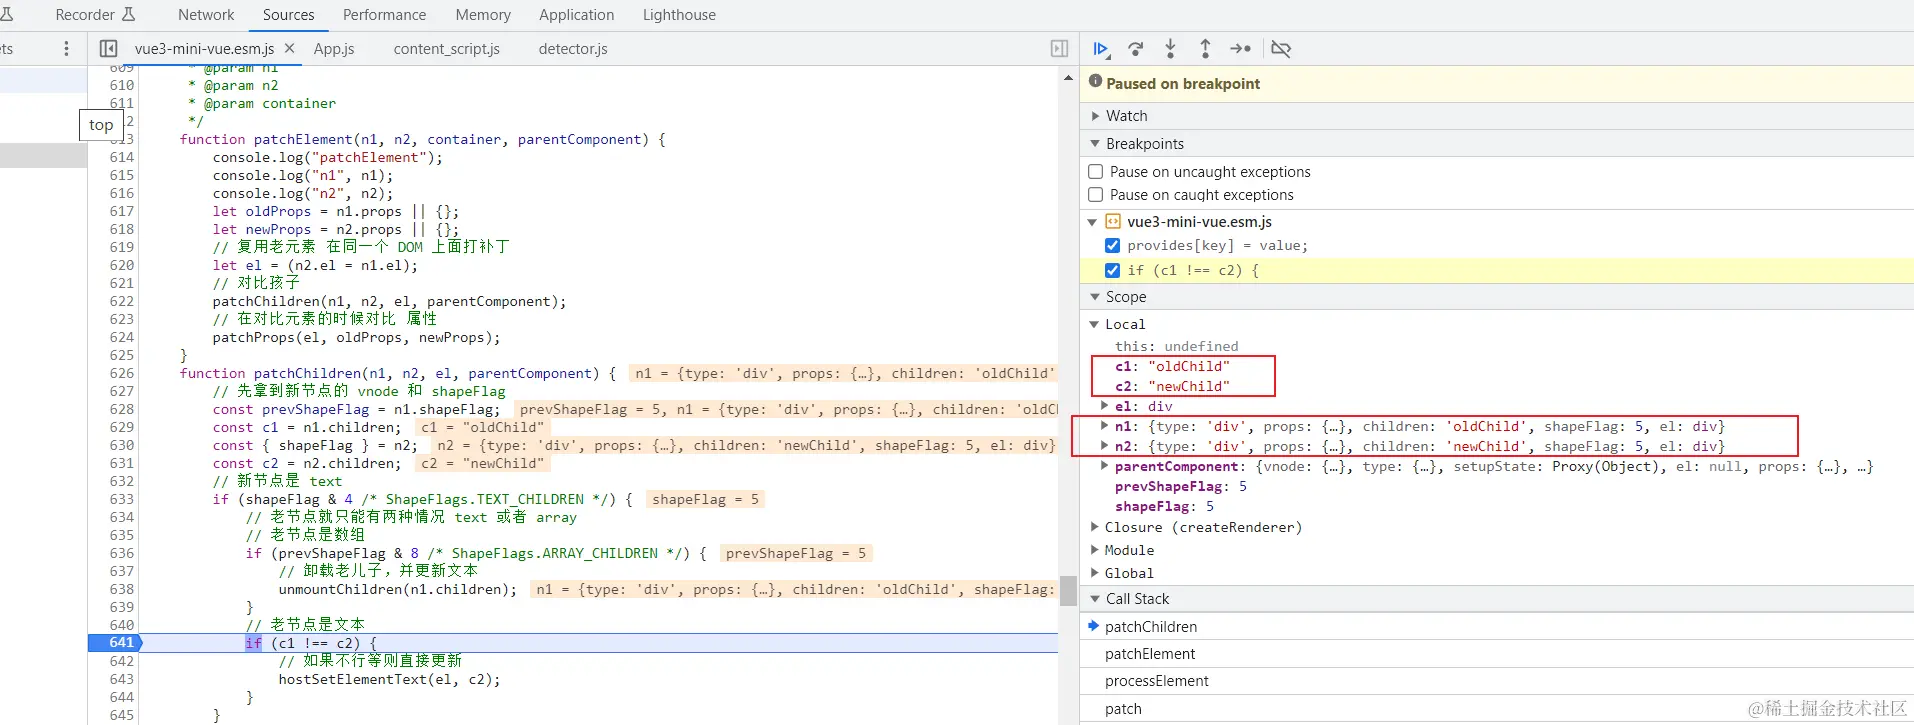This screenshot has width=1914, height=725.
Task: Click the Step over next function call icon
Action: point(1136,49)
